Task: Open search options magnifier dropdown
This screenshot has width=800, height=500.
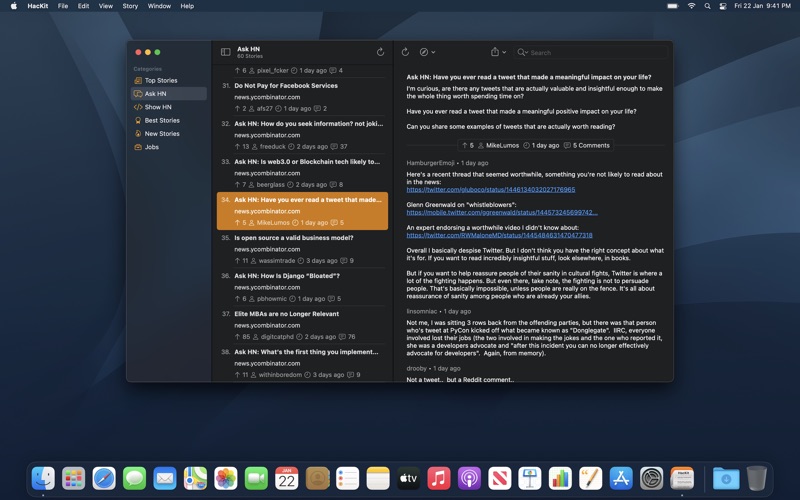Action: tap(522, 53)
